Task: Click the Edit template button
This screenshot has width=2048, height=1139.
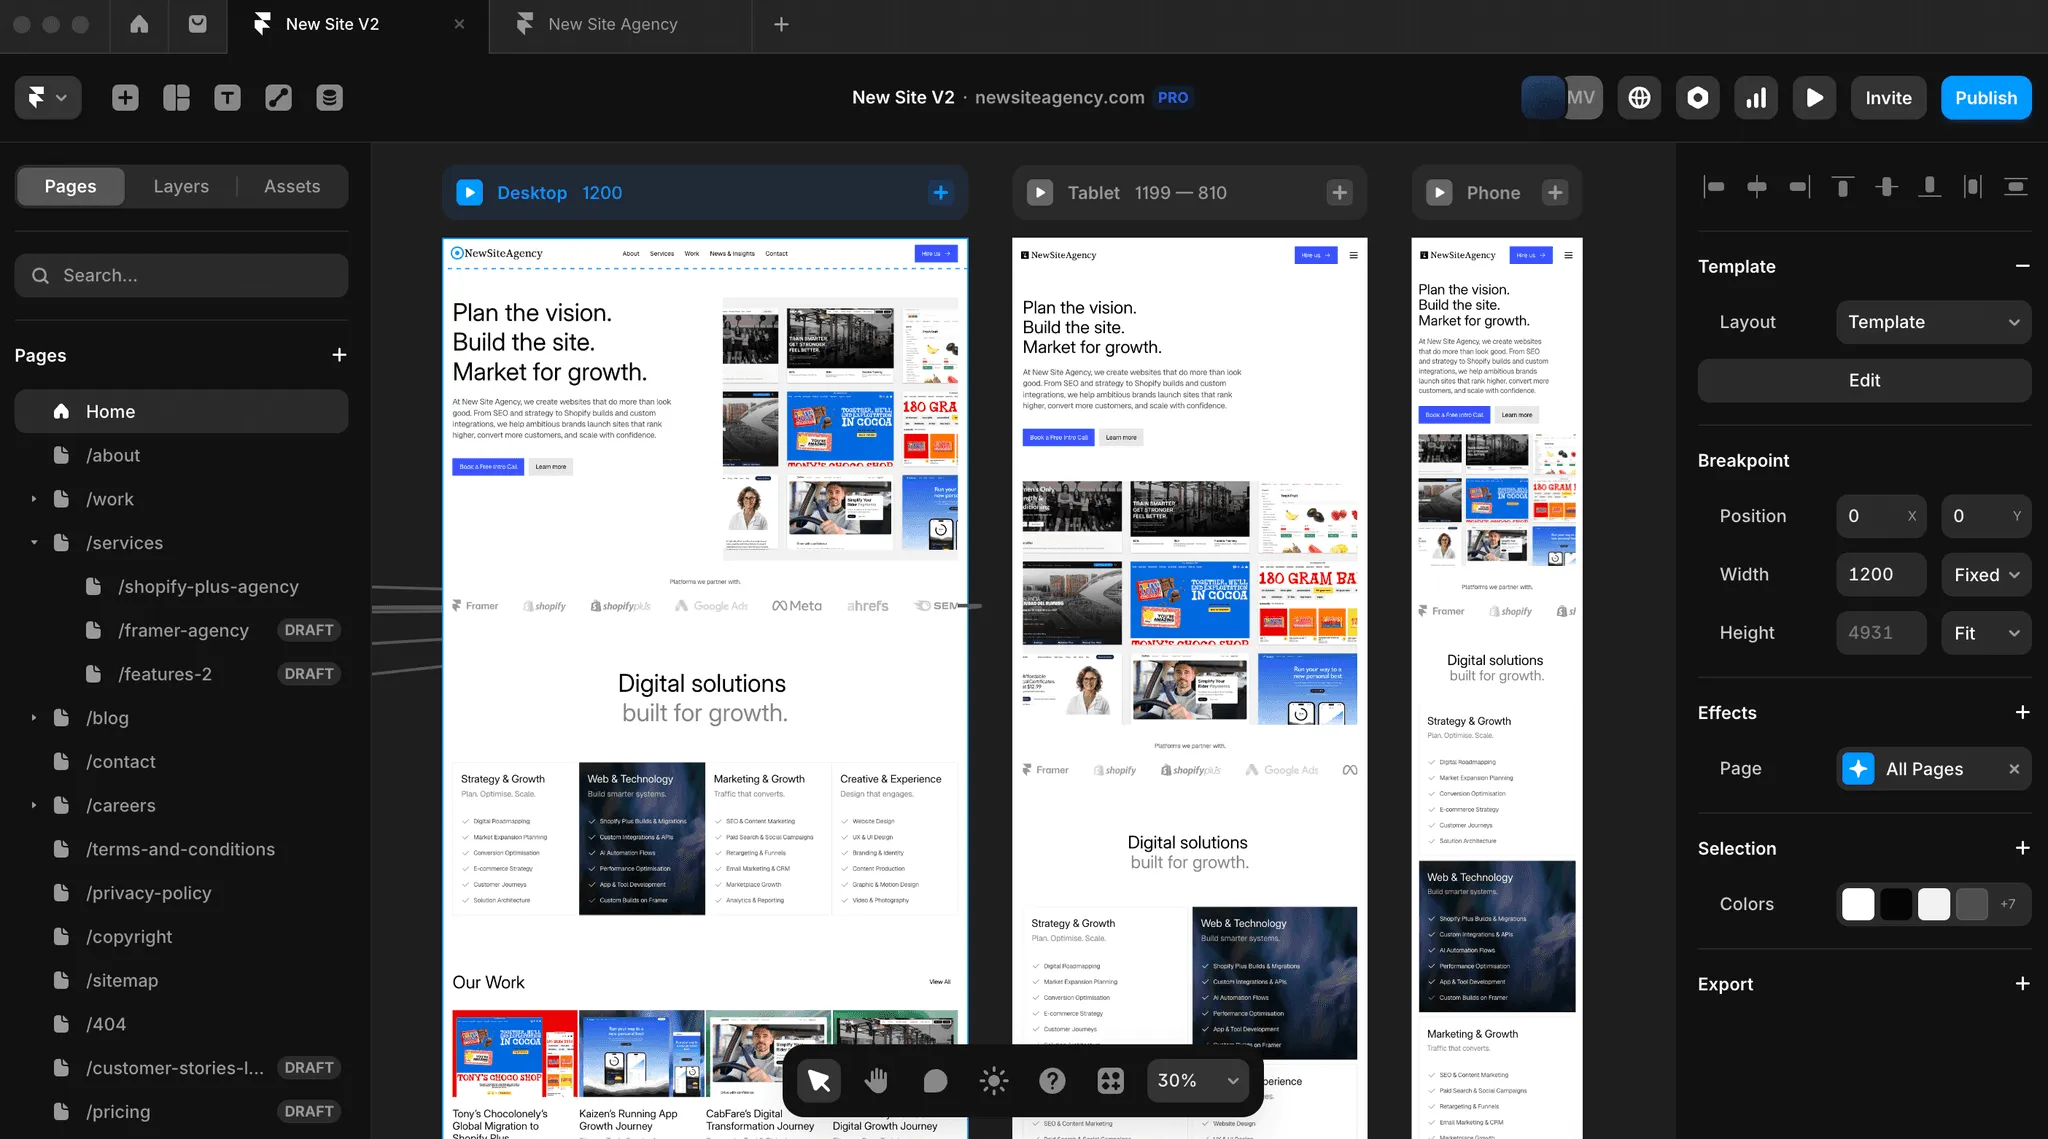Action: click(x=1864, y=380)
